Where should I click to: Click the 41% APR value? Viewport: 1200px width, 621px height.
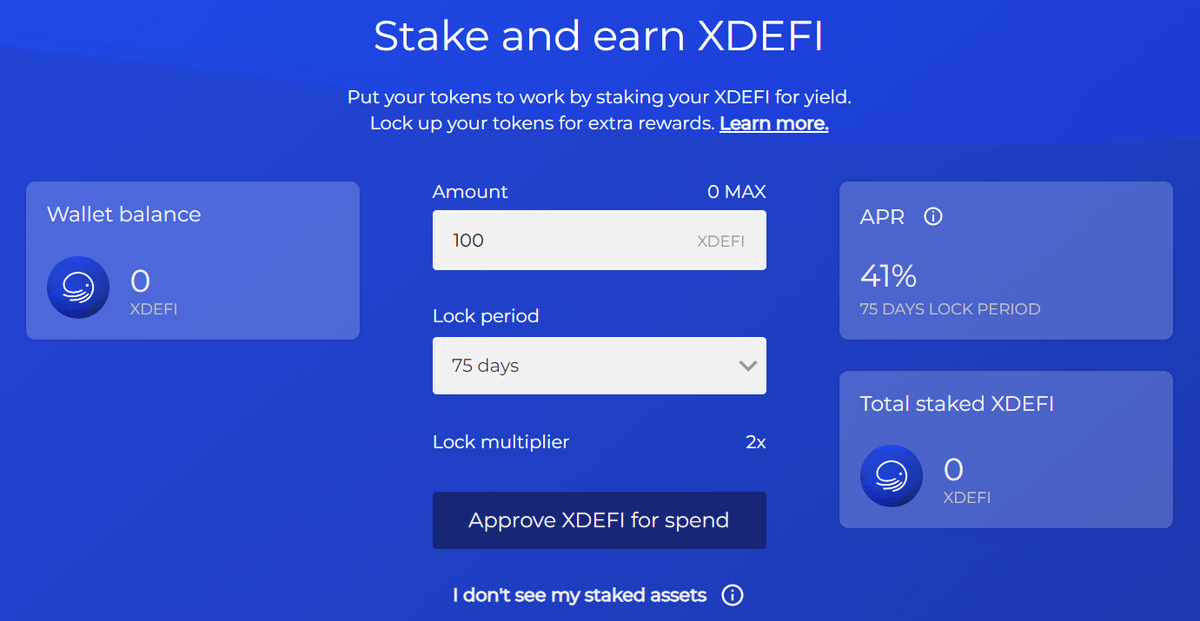[x=888, y=276]
